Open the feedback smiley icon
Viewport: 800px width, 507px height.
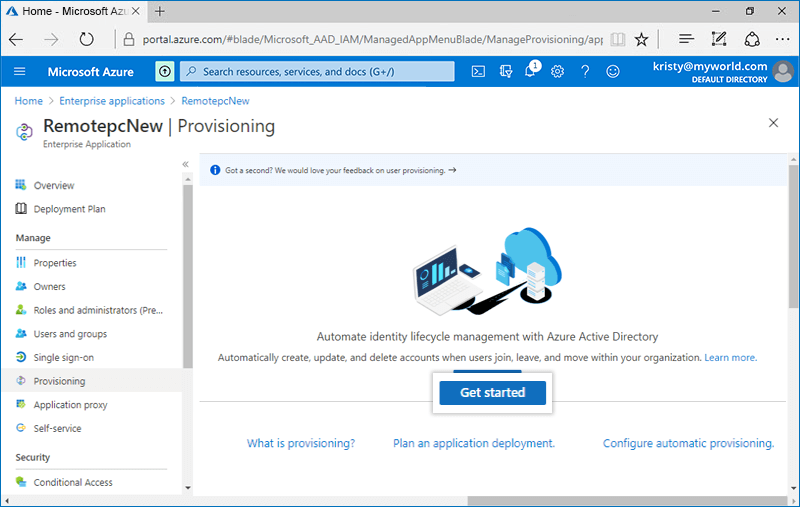pyautogui.click(x=612, y=72)
